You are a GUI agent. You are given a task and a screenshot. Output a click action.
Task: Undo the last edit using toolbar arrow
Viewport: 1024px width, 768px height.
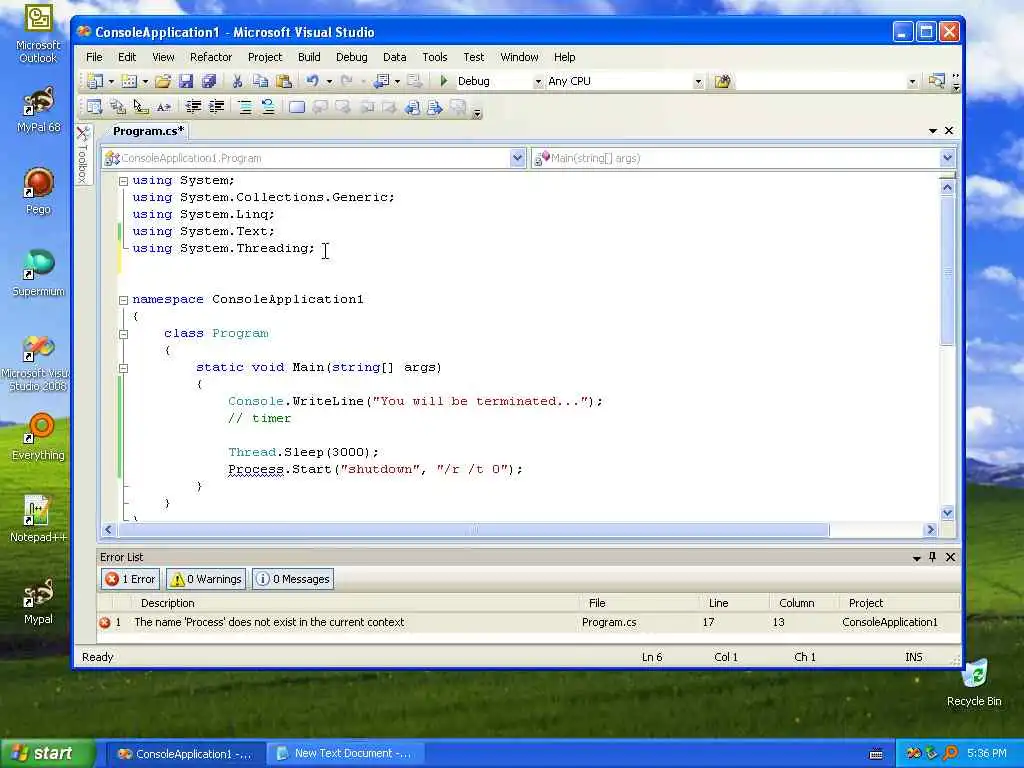tap(312, 81)
